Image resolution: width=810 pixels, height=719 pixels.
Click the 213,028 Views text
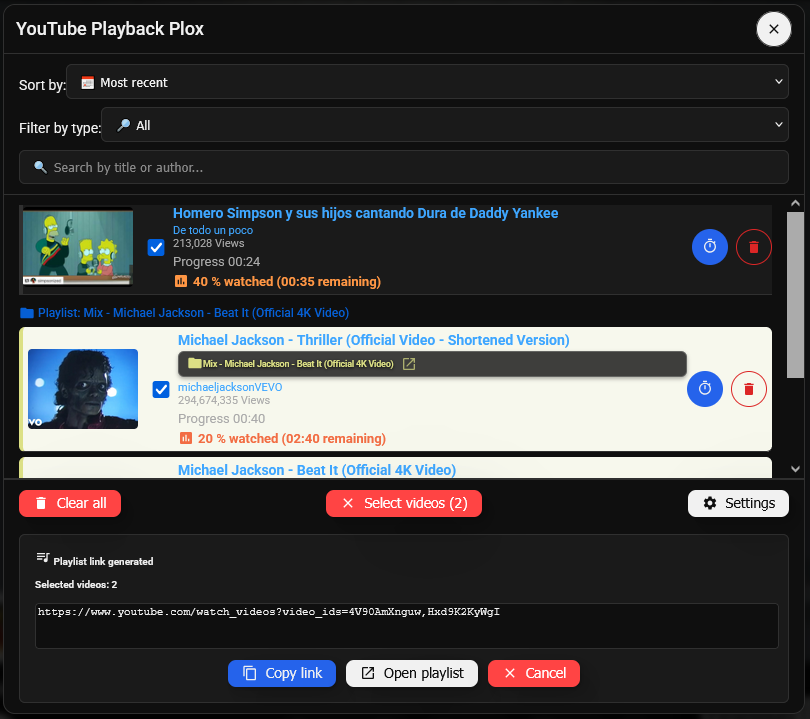coord(208,243)
